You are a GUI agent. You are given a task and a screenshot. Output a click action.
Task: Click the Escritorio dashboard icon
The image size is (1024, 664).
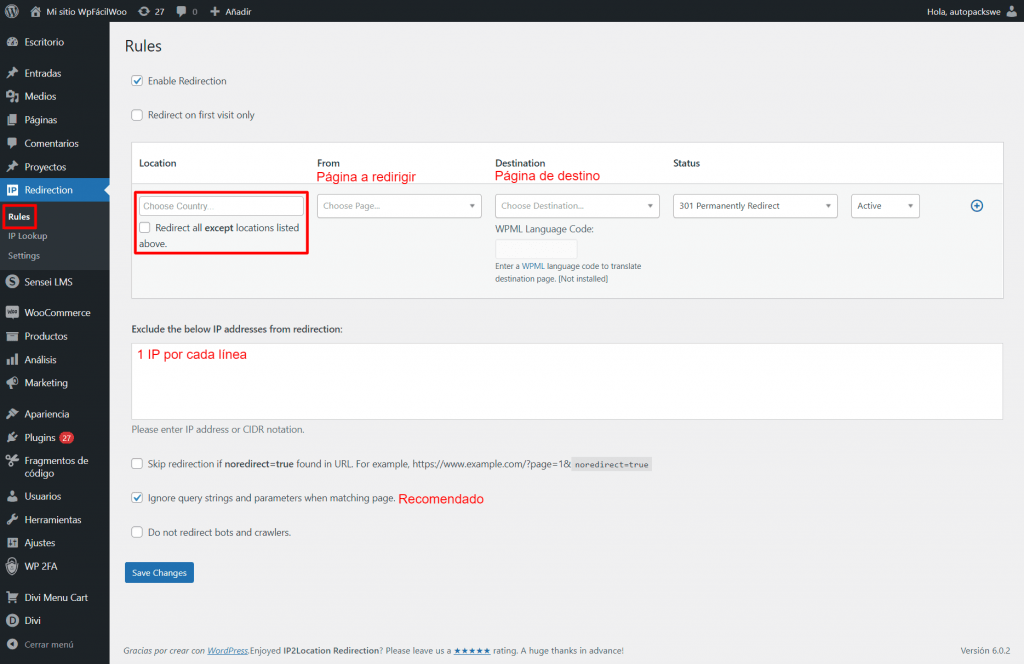(12, 42)
